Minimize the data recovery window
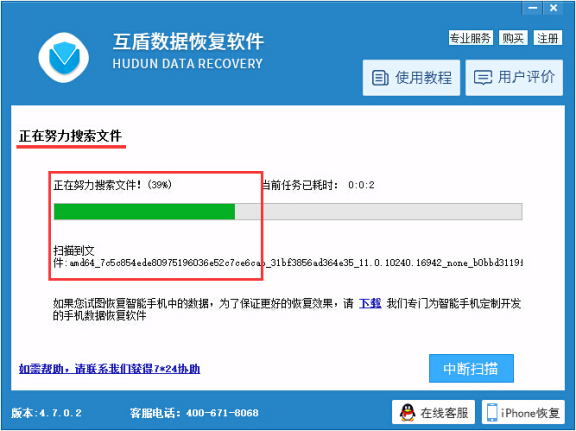The height and width of the screenshot is (431, 576). click(532, 8)
